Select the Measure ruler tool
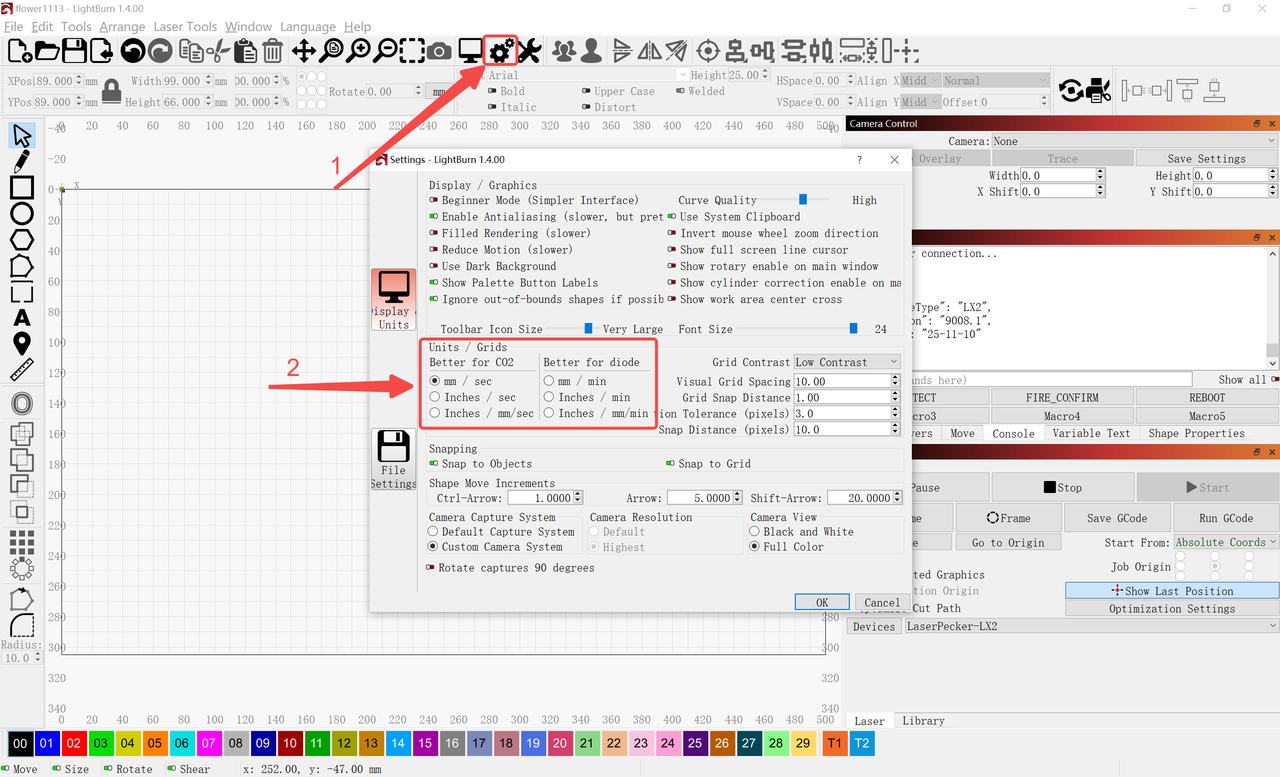1280x777 pixels. [x=21, y=370]
